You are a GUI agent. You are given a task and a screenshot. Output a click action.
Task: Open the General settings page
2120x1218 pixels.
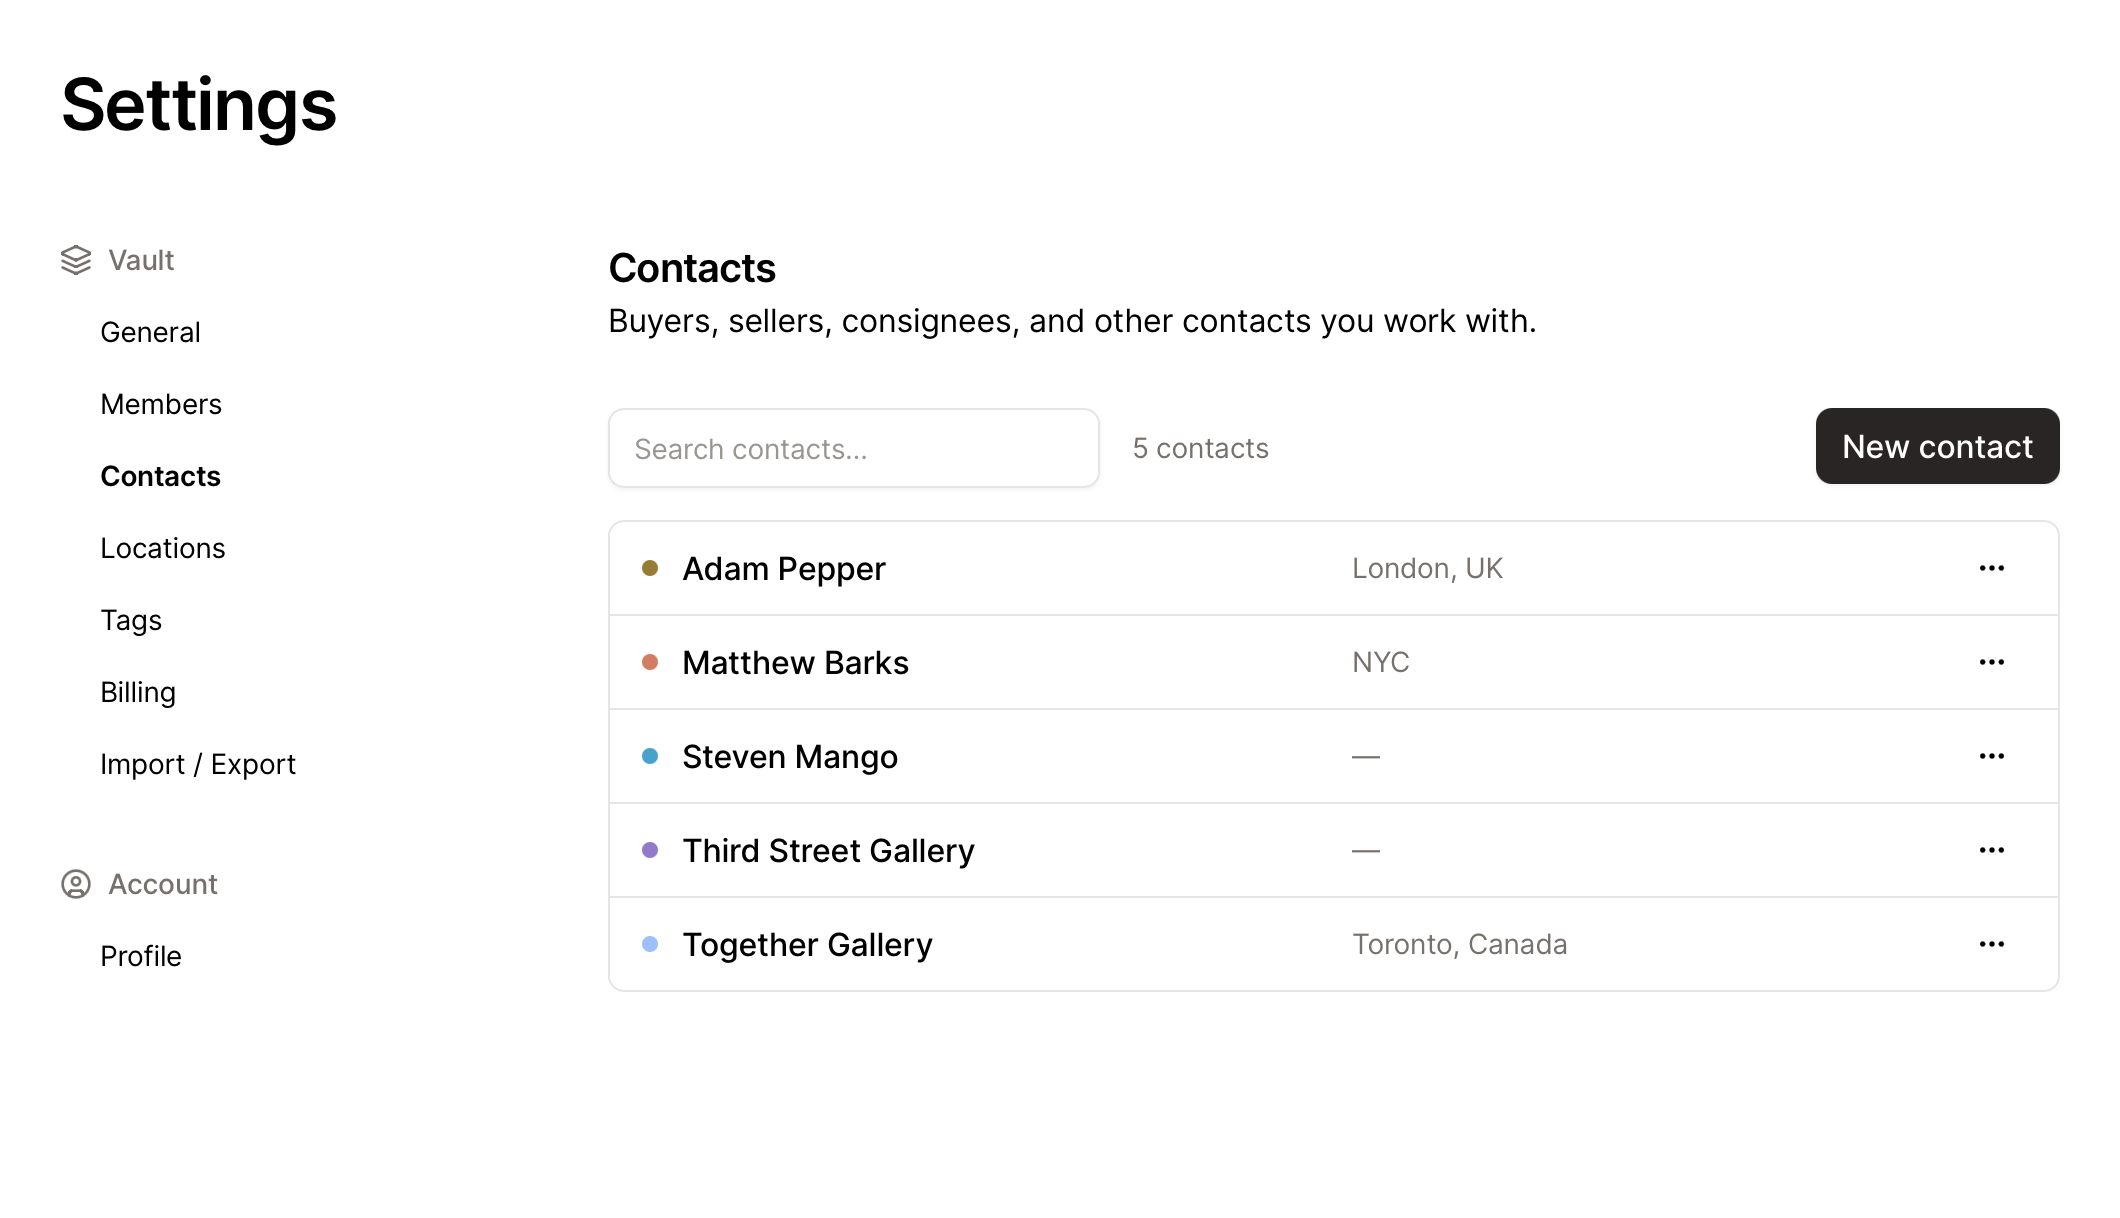[150, 332]
